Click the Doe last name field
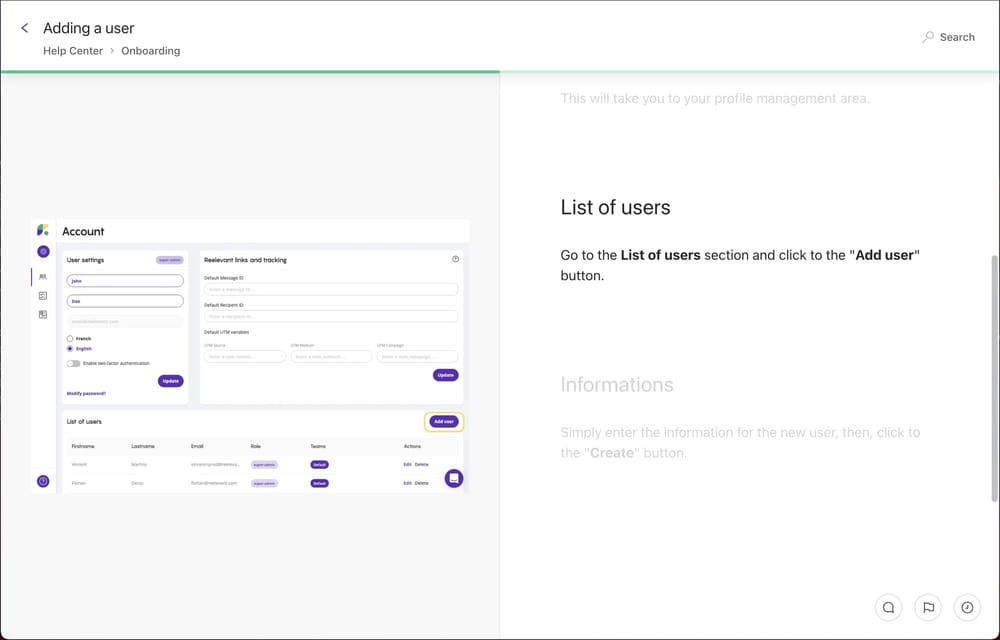This screenshot has height=640, width=1000. tap(125, 301)
